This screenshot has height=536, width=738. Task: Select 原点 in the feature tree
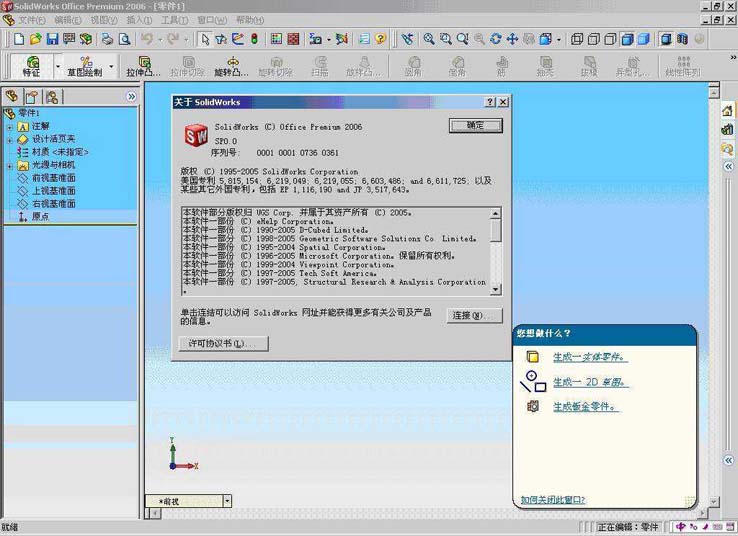[40, 216]
